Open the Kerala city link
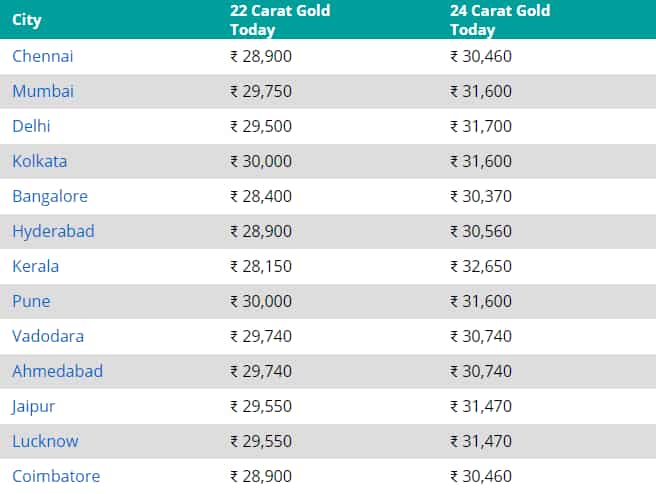Viewport: 656px width, 494px height. tap(36, 266)
